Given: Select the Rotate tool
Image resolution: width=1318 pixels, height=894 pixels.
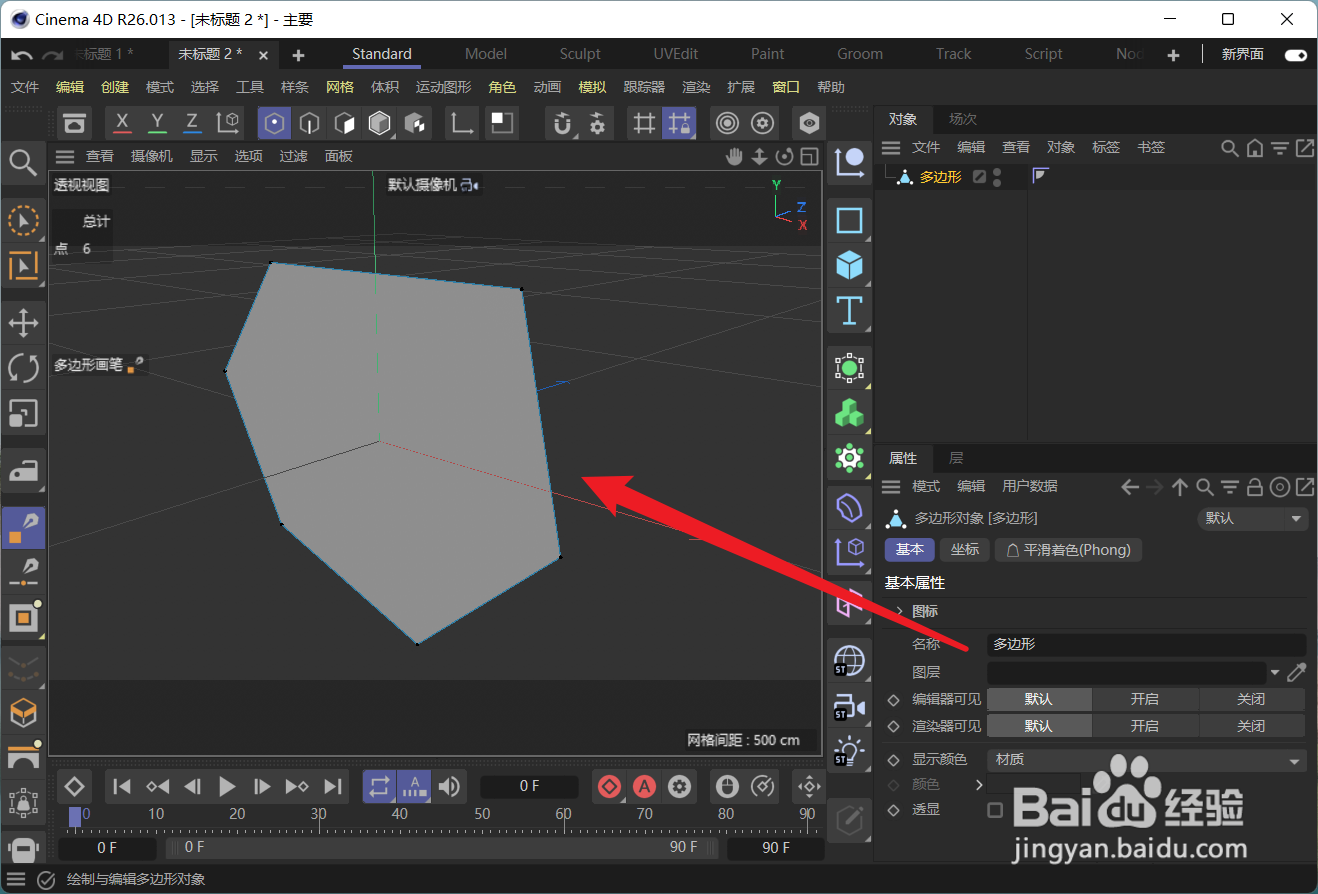Looking at the screenshot, I should pyautogui.click(x=23, y=368).
